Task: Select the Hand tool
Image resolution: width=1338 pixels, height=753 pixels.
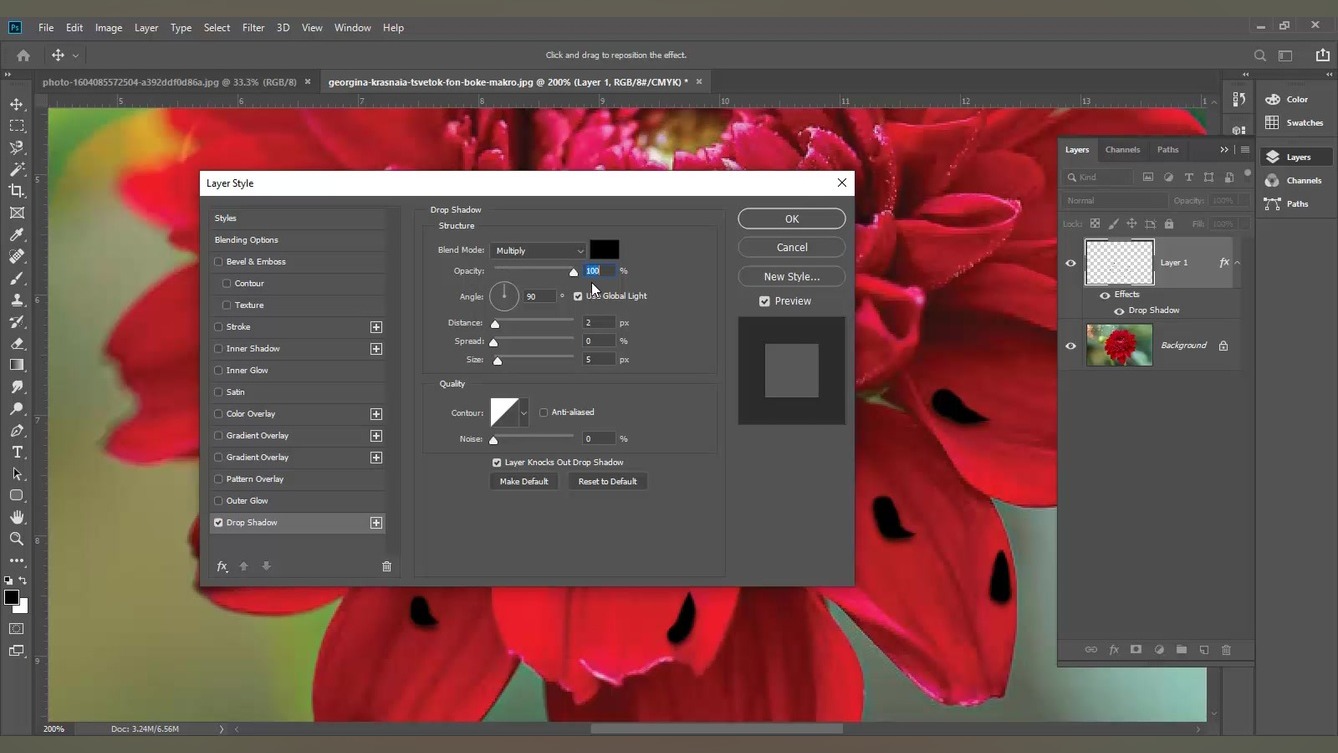Action: [x=17, y=517]
